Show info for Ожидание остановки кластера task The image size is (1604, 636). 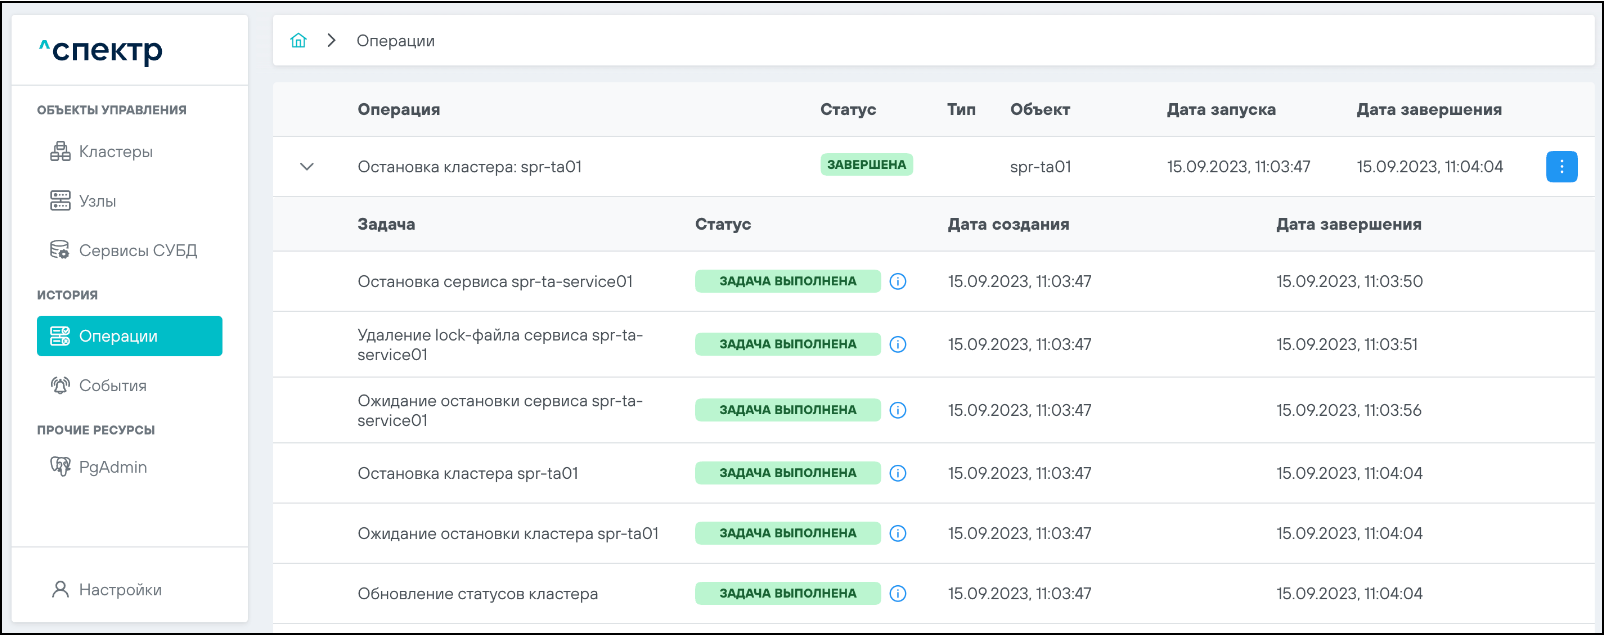click(x=898, y=534)
